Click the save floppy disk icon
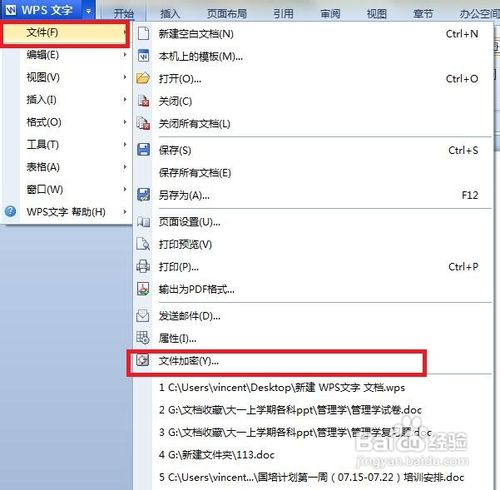The width and height of the screenshot is (500, 490). pyautogui.click(x=143, y=150)
